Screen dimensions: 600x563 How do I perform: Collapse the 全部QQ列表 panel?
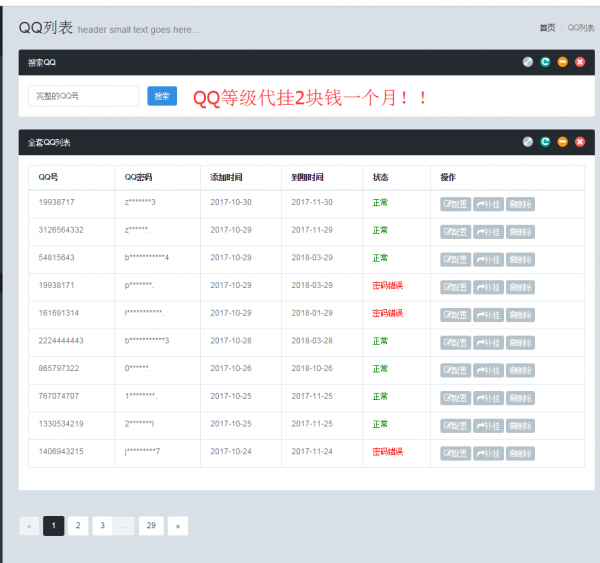[x=562, y=142]
